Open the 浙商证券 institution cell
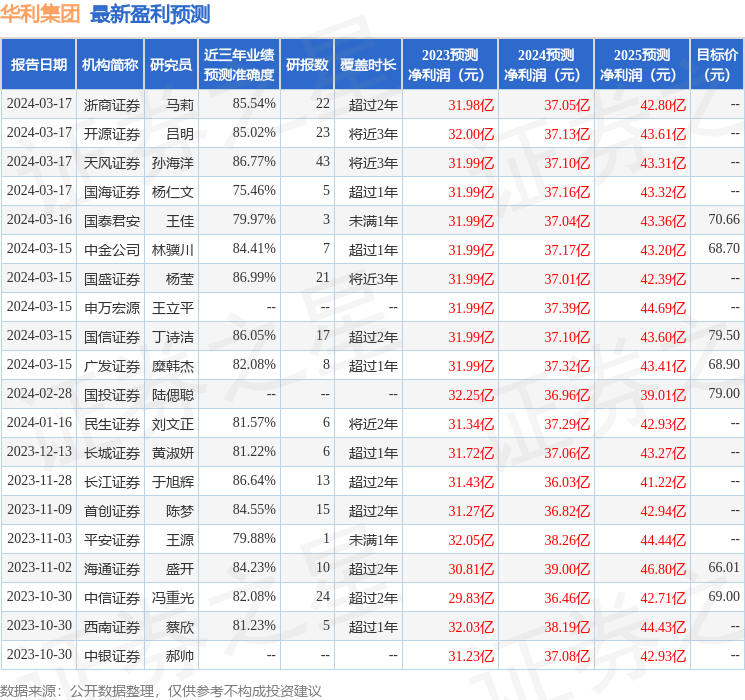 click(112, 105)
